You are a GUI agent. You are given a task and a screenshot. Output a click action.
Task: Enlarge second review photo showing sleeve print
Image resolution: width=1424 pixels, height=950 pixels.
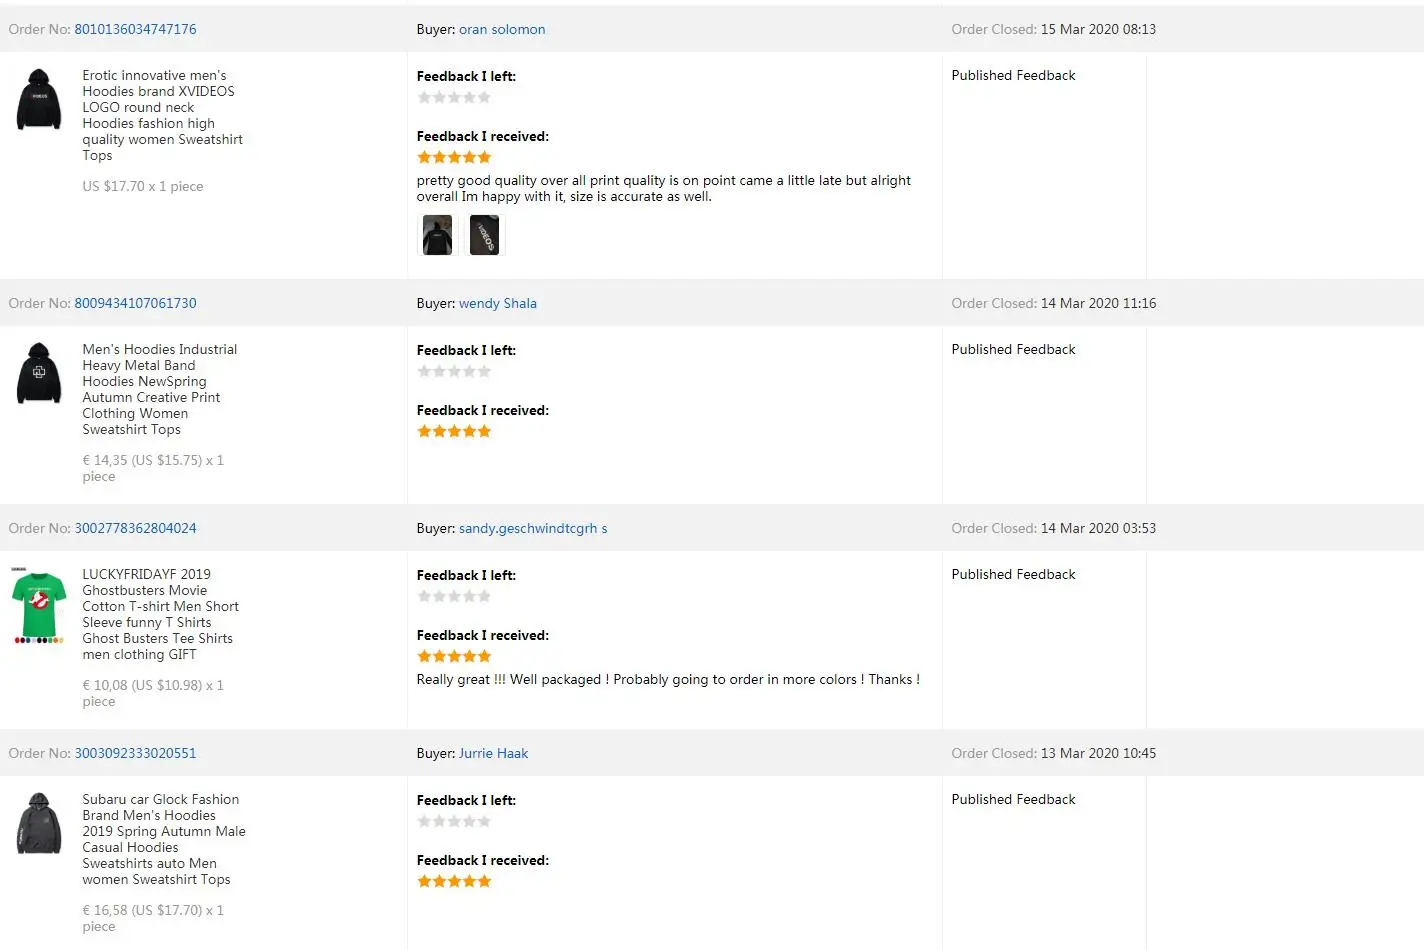[x=484, y=236]
